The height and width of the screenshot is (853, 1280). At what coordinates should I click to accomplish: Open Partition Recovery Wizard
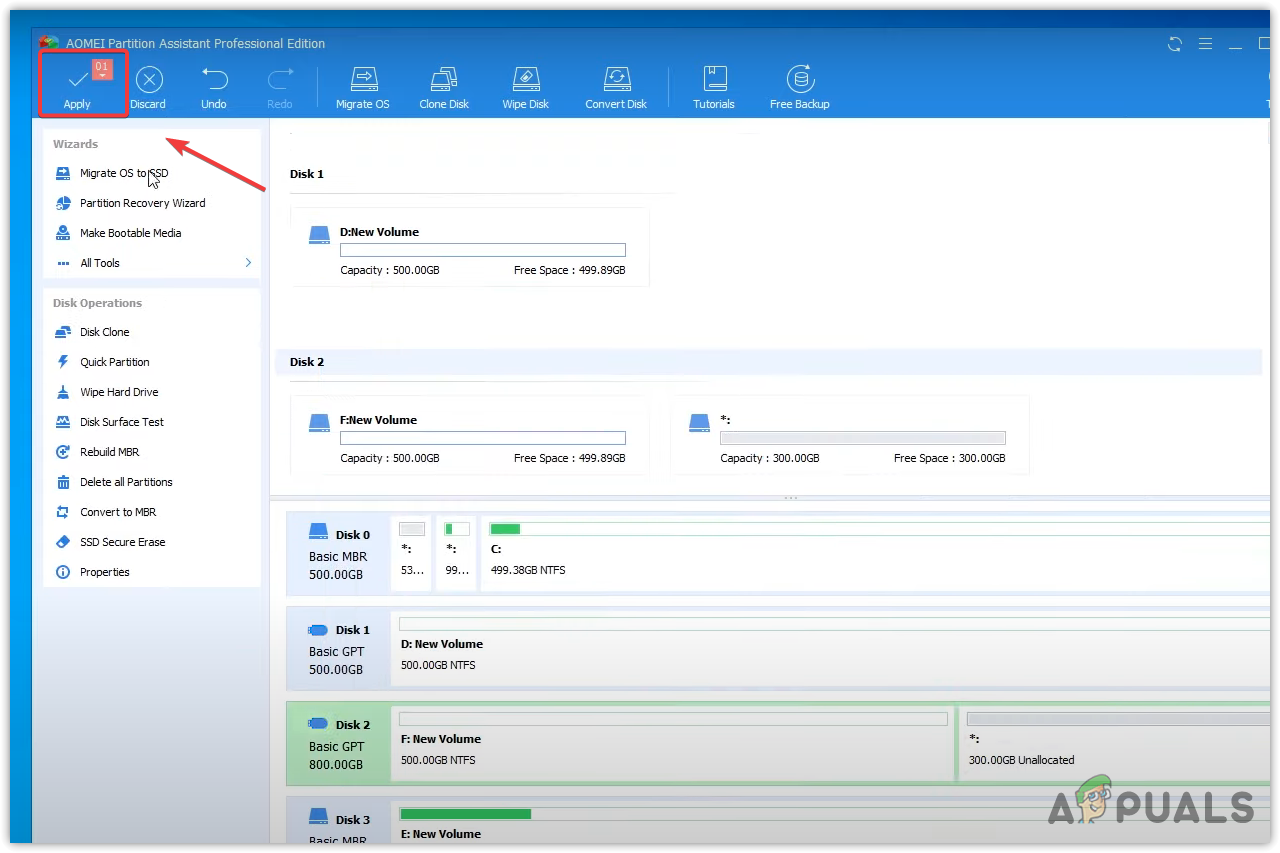click(142, 203)
